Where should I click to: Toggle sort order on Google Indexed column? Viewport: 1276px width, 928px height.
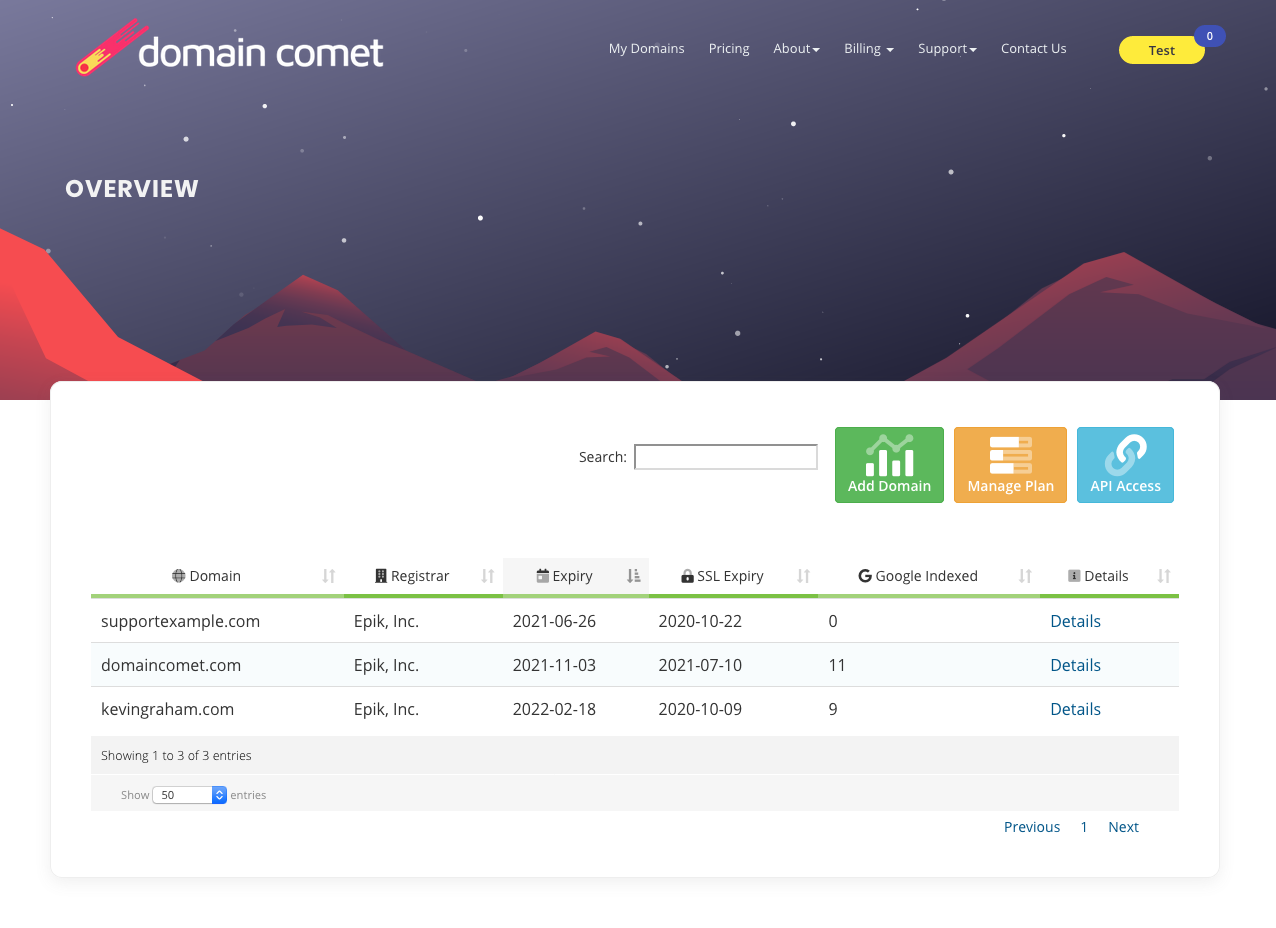tap(1024, 576)
